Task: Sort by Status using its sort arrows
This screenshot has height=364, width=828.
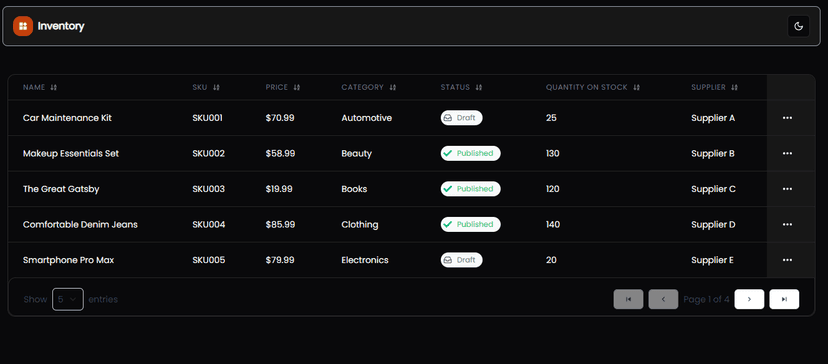Action: (478, 88)
